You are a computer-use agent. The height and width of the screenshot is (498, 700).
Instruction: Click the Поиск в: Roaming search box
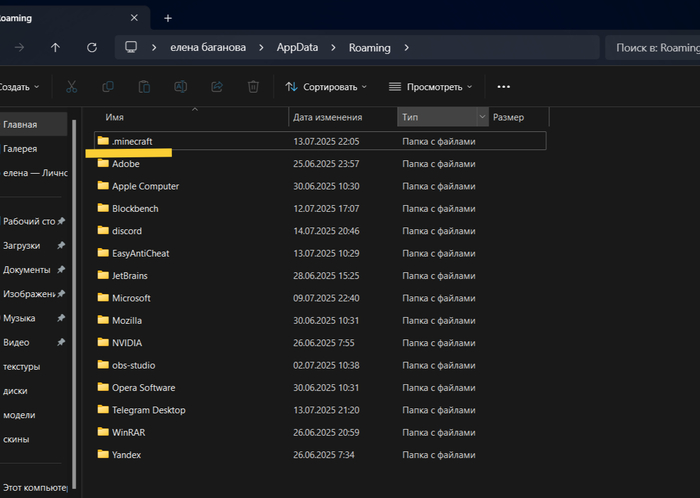(653, 47)
